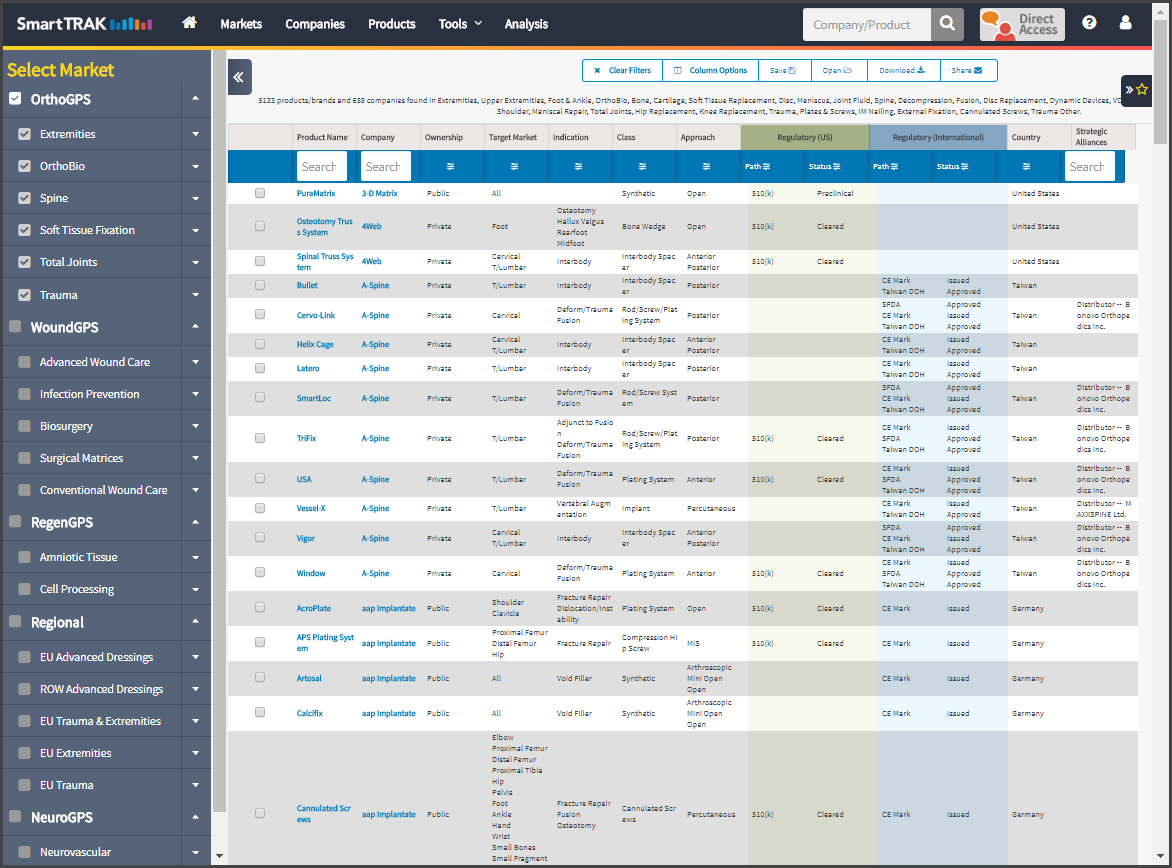Open the user account icon

1125,23
